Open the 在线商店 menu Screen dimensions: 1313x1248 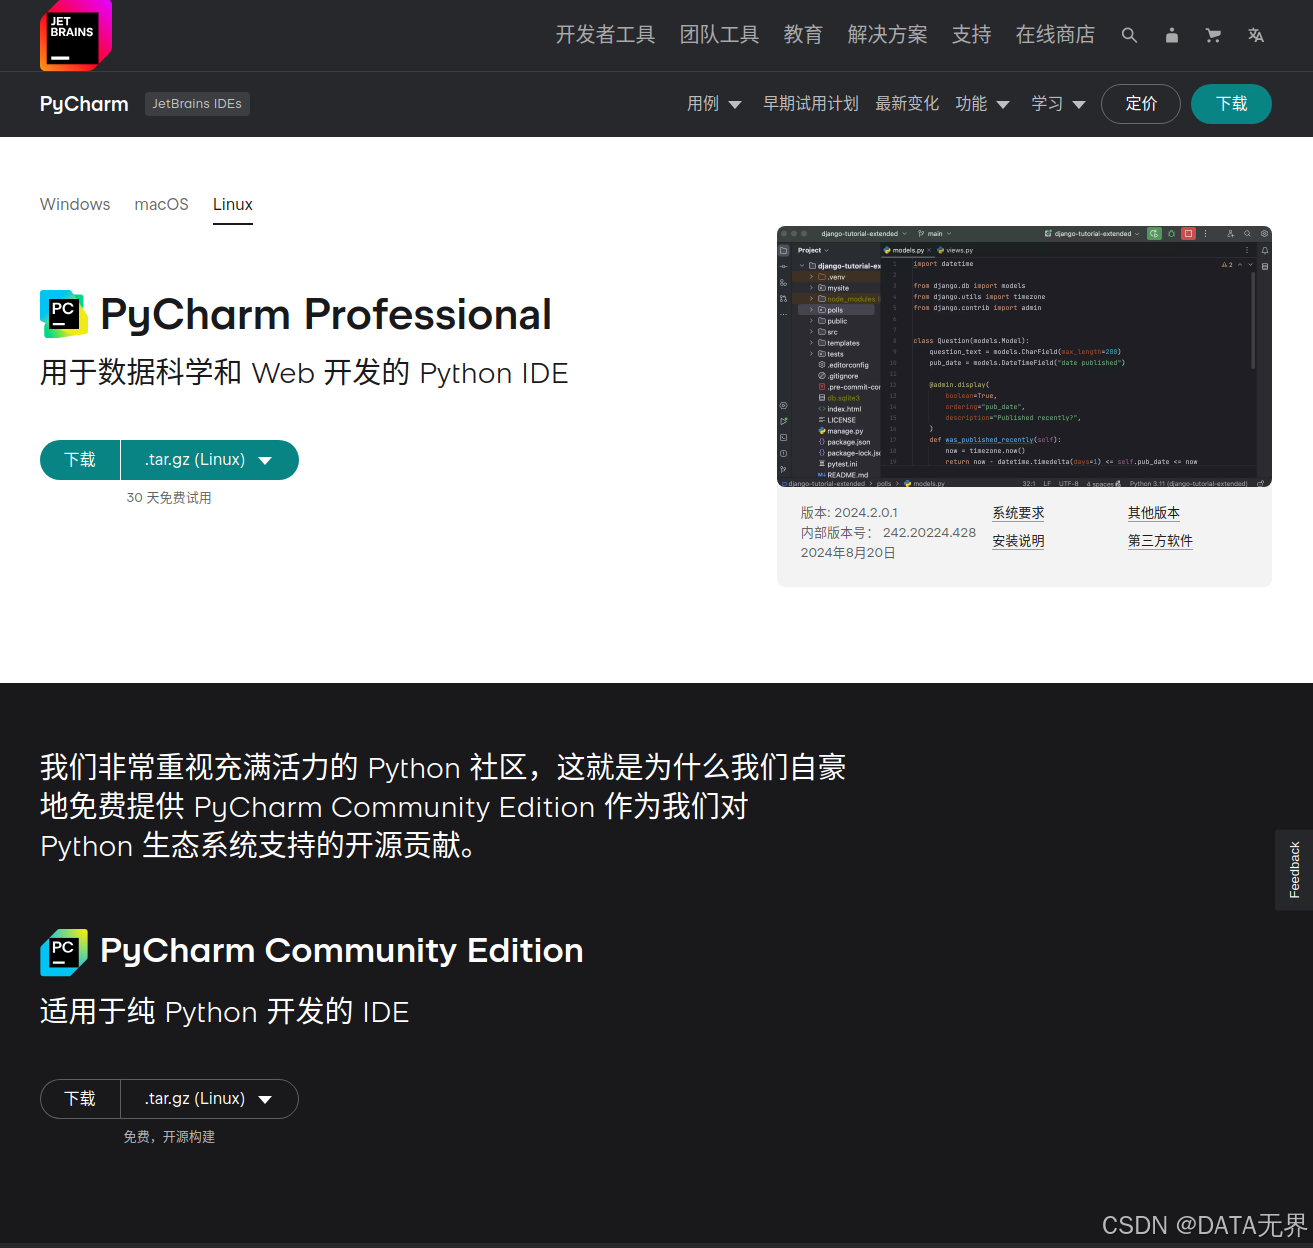coord(1055,35)
